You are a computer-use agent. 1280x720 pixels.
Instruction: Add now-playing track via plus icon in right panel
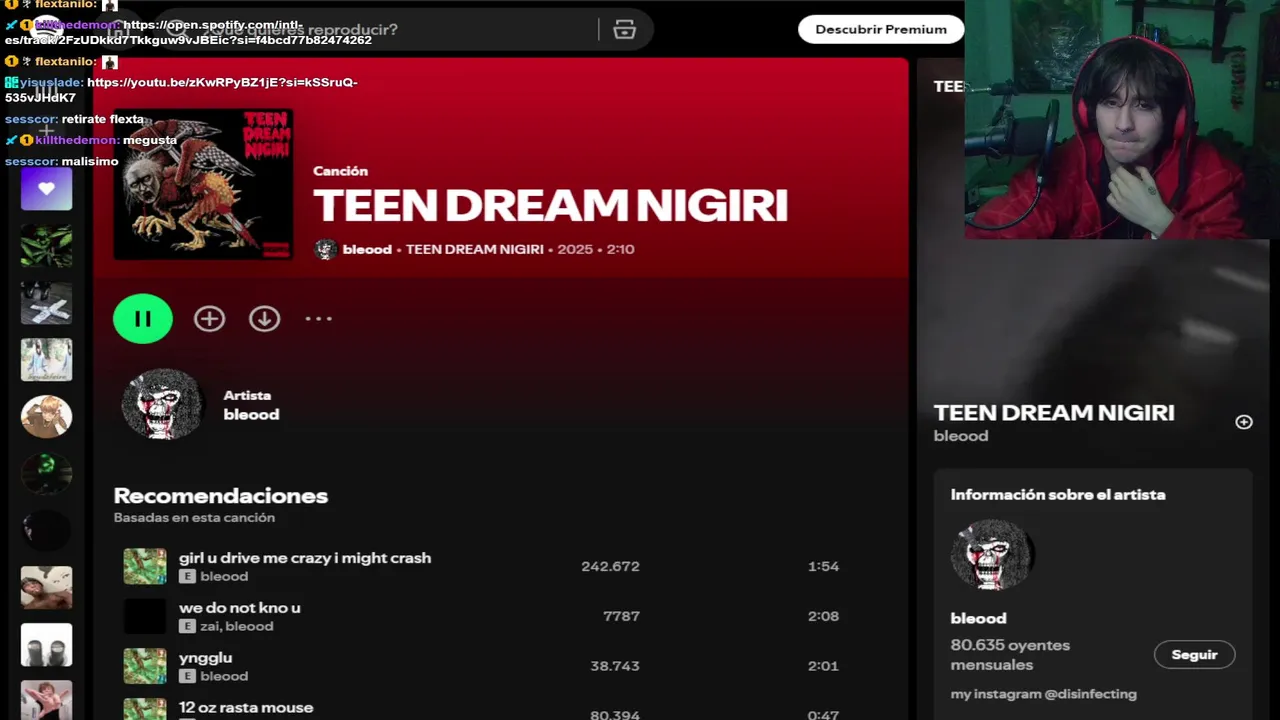1244,422
